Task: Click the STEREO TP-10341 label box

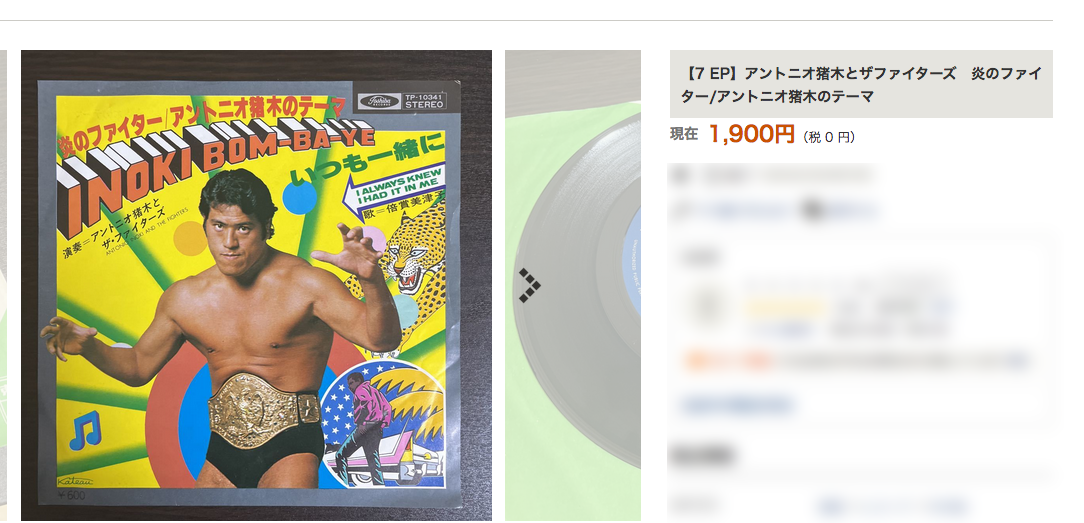Action: tap(425, 102)
